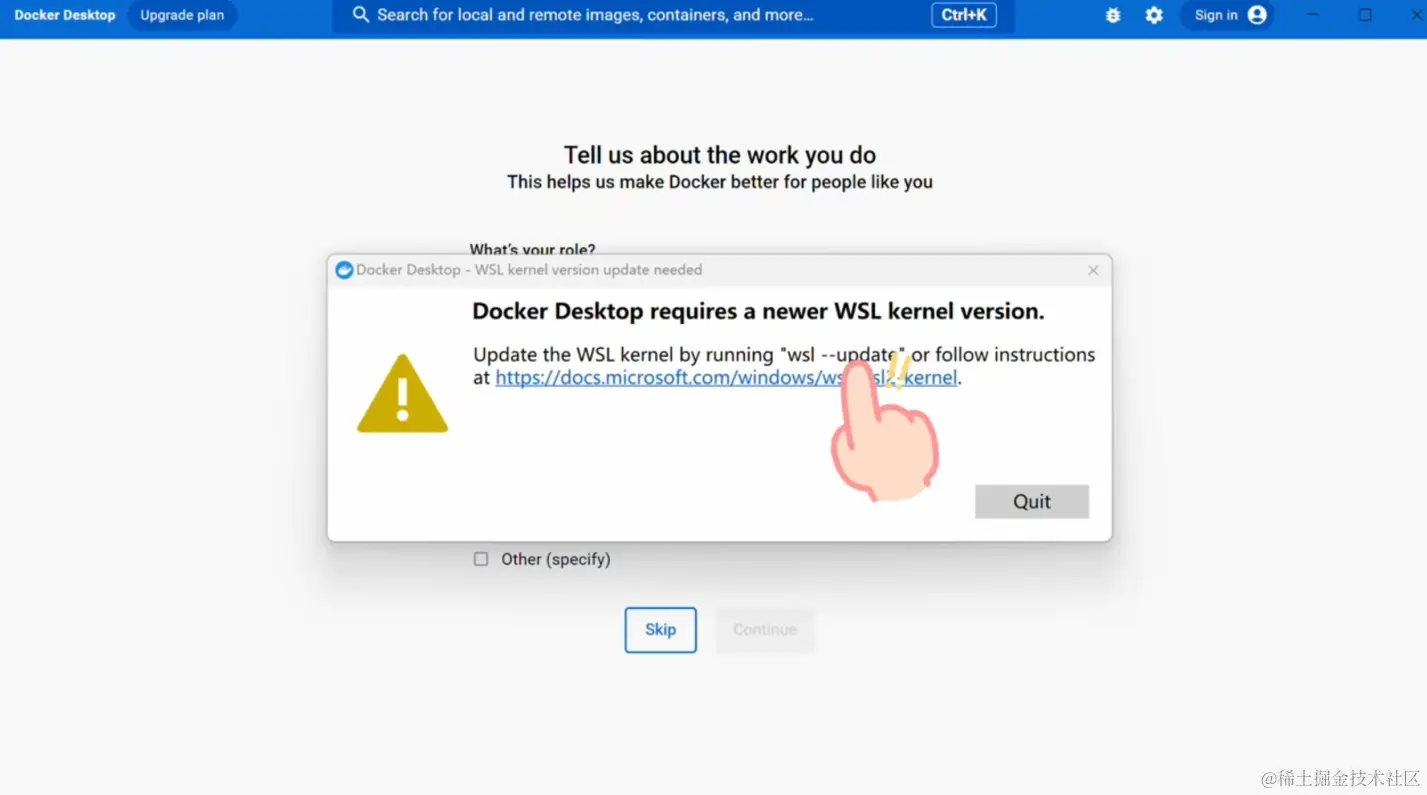Click the Ctrl+K shortcut badge
The height and width of the screenshot is (795, 1427).
(x=964, y=15)
